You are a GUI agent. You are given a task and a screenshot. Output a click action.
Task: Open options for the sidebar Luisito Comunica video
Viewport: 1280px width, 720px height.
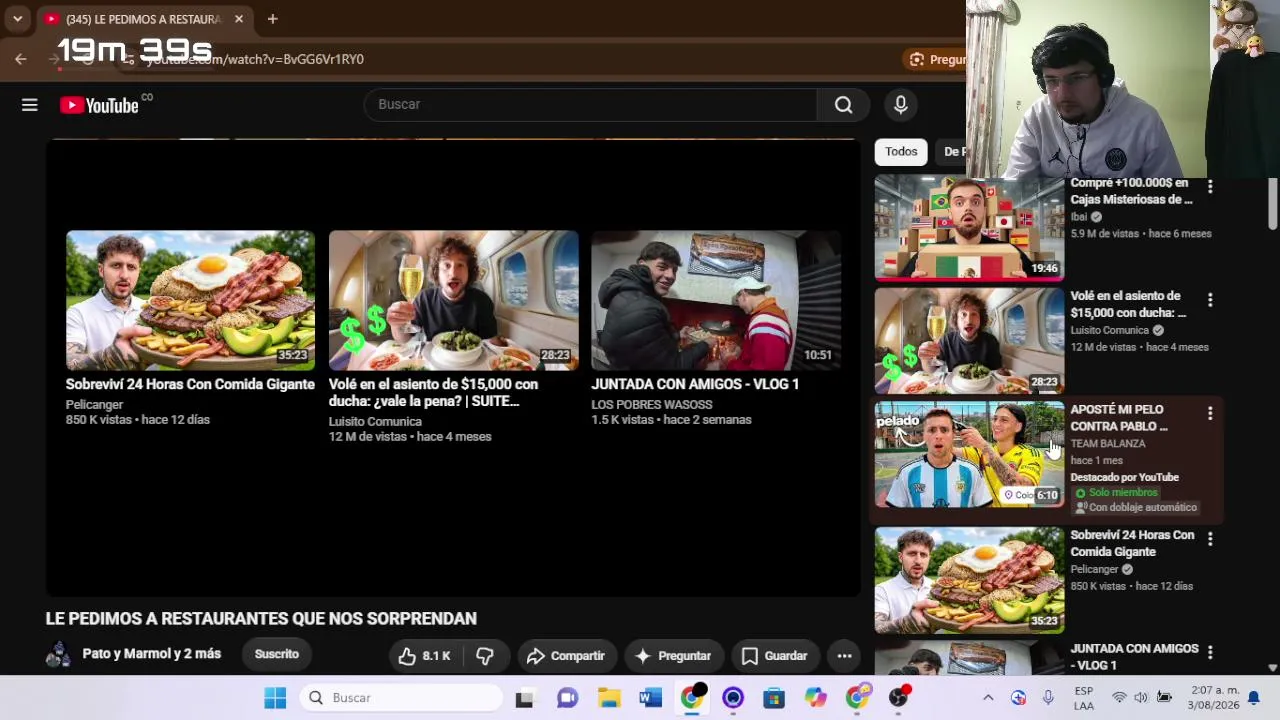(x=1210, y=300)
